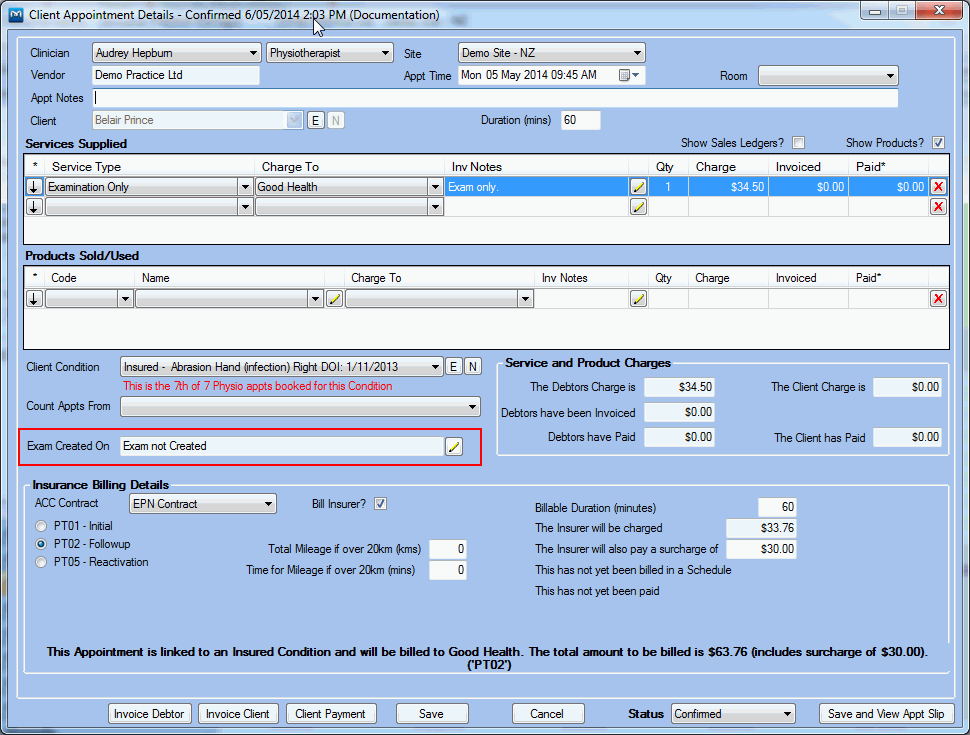Click the Duration (mins) field
This screenshot has width=970, height=735.
point(581,120)
